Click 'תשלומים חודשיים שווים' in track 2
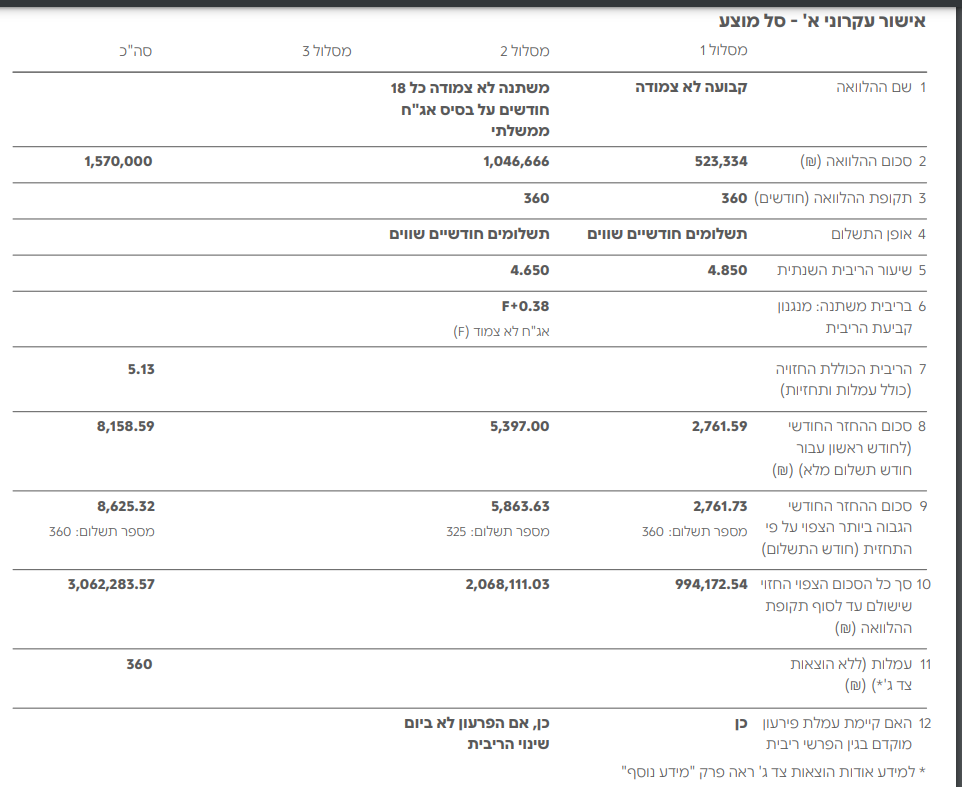962x787 pixels. [469, 234]
